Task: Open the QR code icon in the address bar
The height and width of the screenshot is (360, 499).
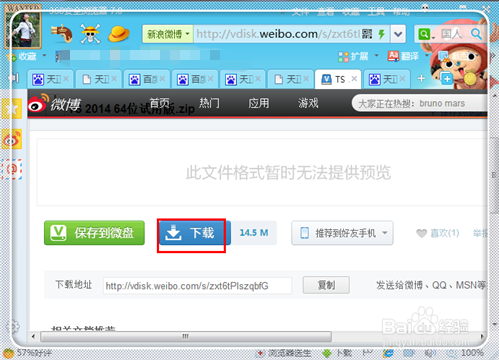Action: [x=367, y=34]
